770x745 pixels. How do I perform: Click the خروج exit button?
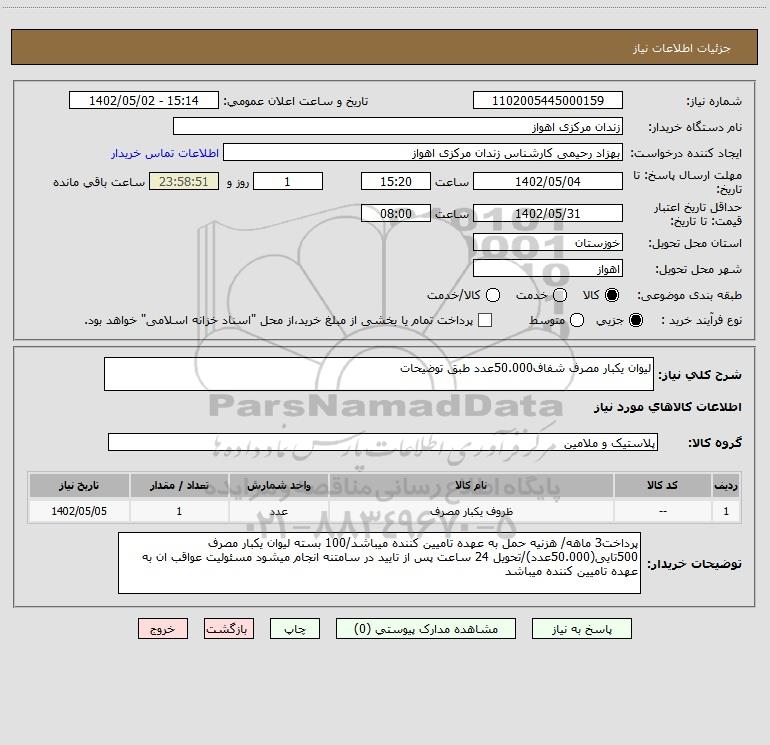point(163,629)
